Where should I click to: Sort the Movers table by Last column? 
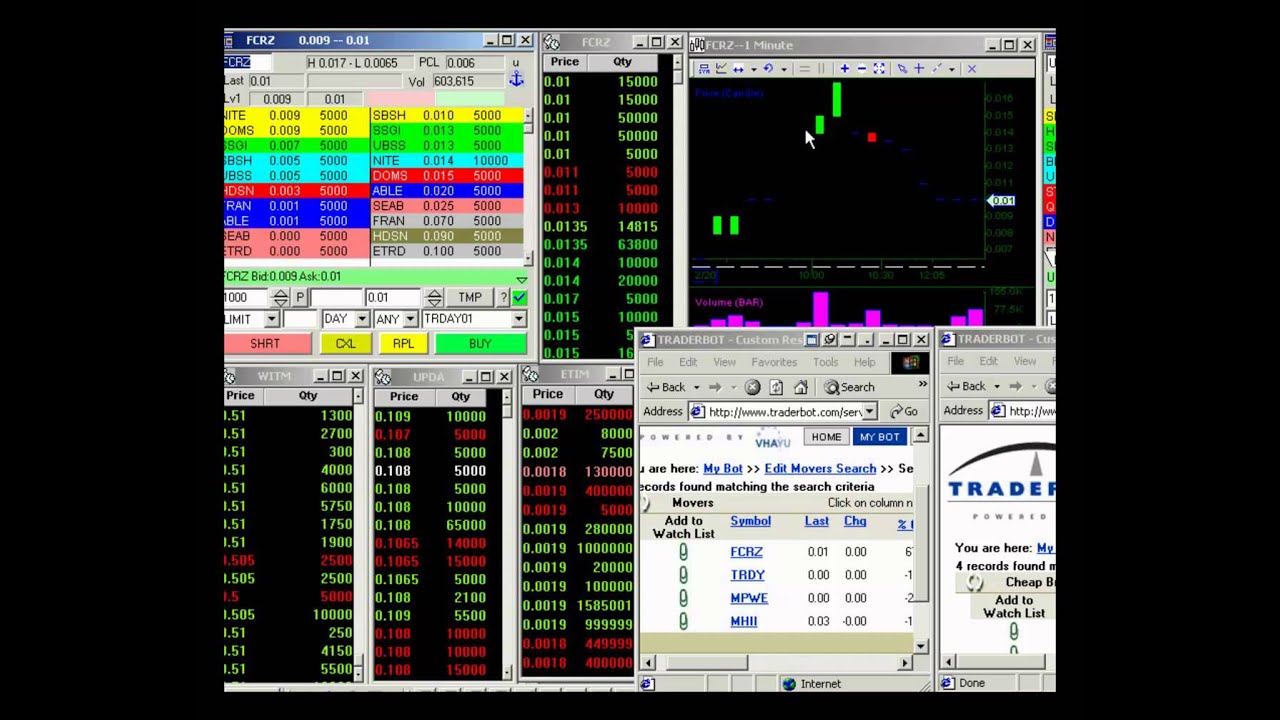[817, 521]
